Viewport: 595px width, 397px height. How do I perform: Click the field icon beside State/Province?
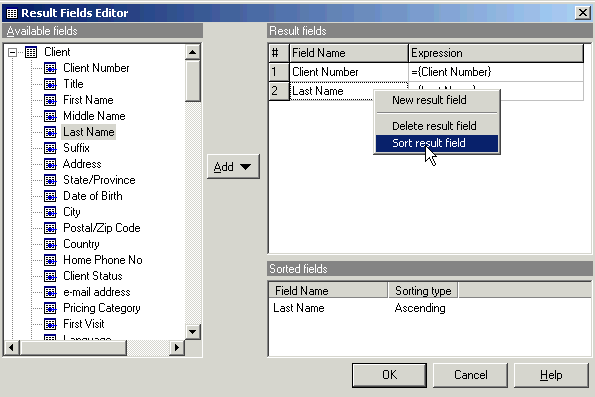point(50,180)
